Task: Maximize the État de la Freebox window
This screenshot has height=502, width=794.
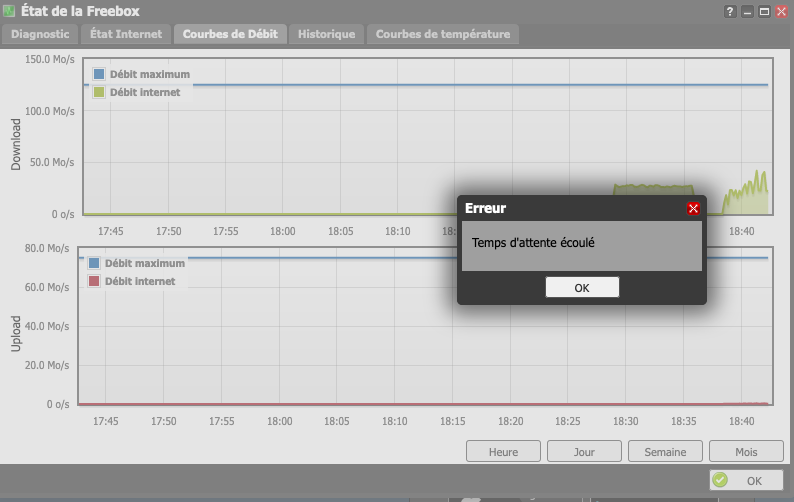Action: (764, 11)
